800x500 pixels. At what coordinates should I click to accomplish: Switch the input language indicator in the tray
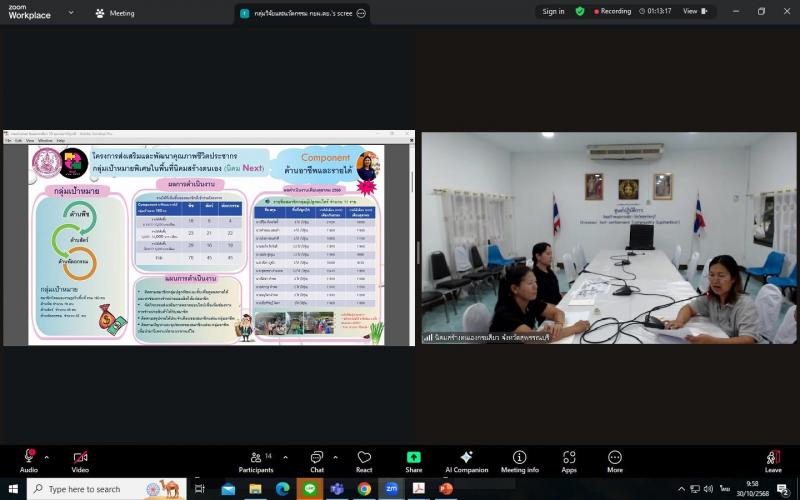[724, 489]
